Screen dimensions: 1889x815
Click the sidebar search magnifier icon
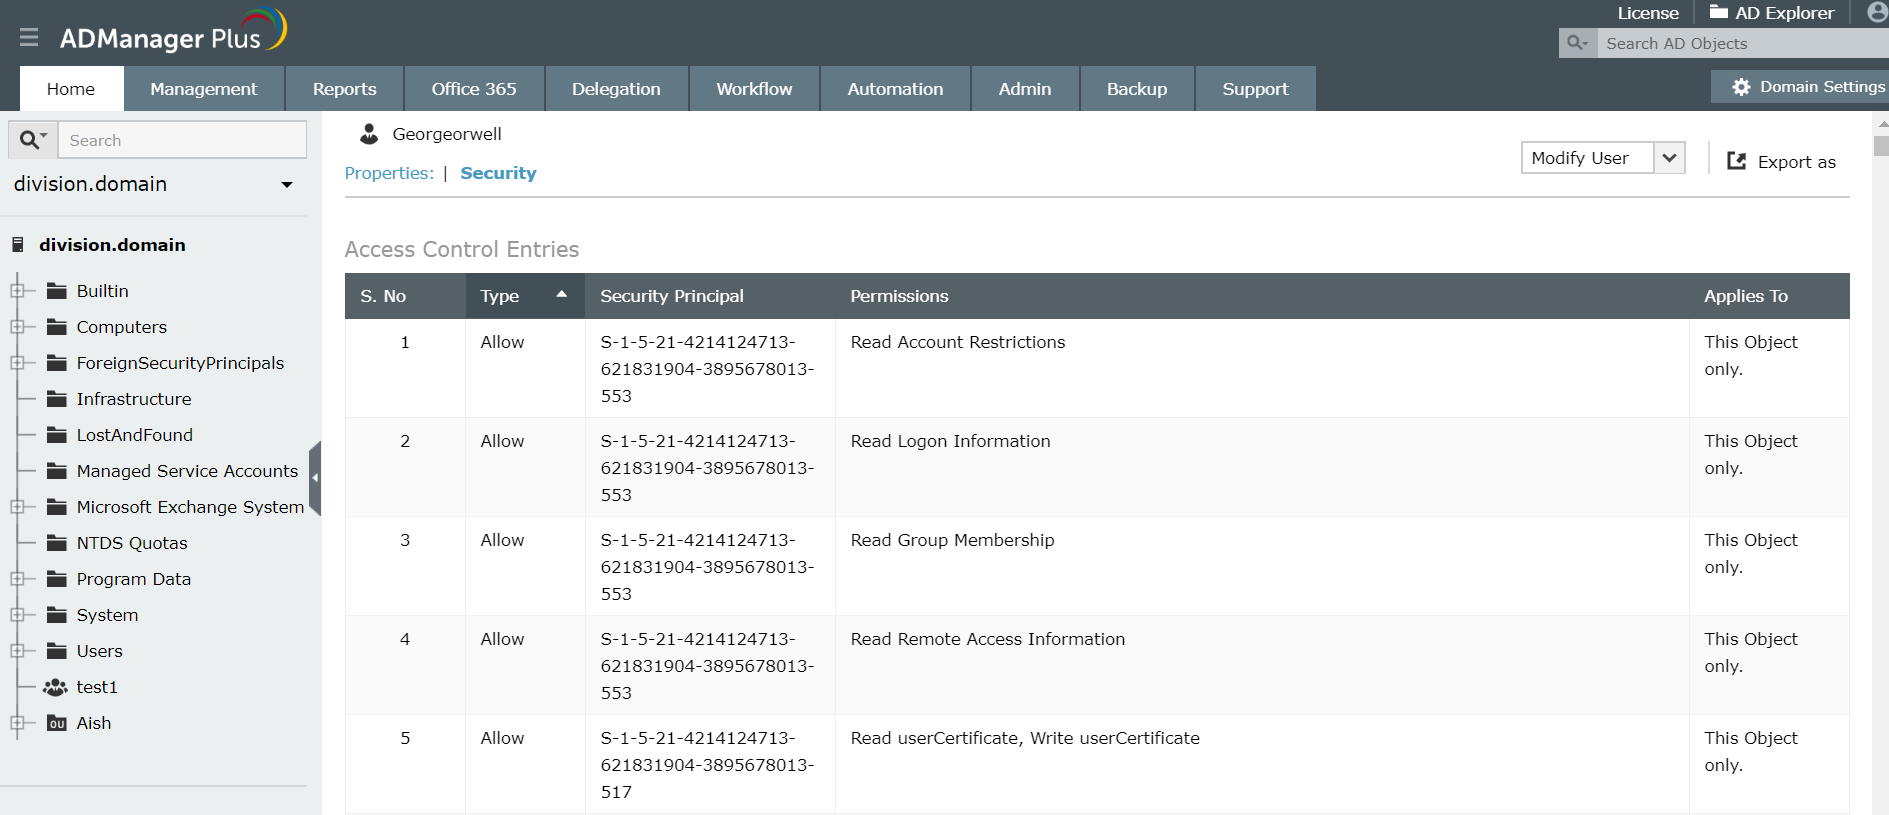click(x=33, y=140)
